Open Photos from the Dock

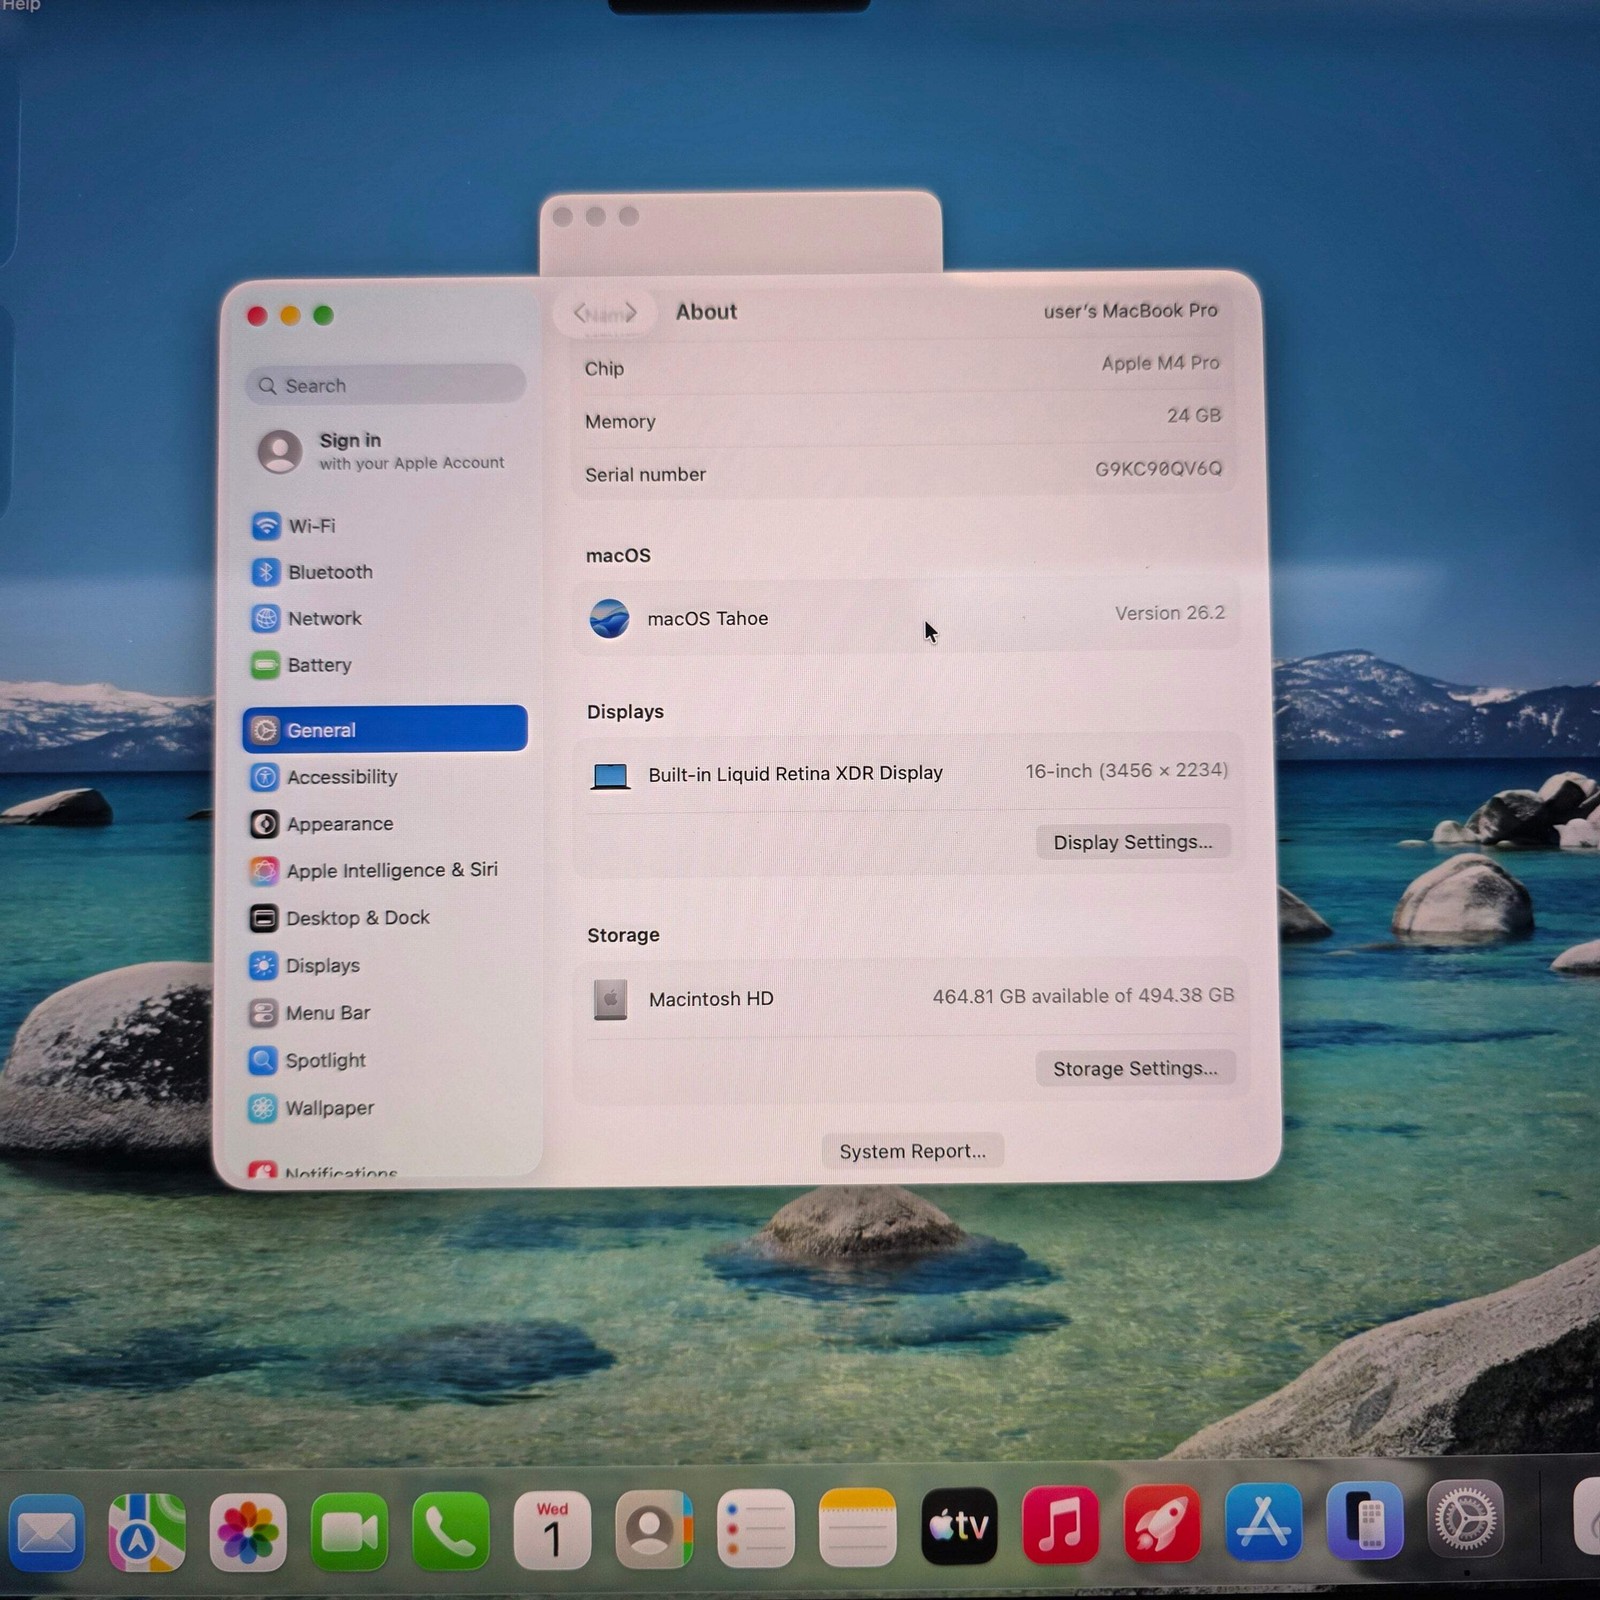248,1531
